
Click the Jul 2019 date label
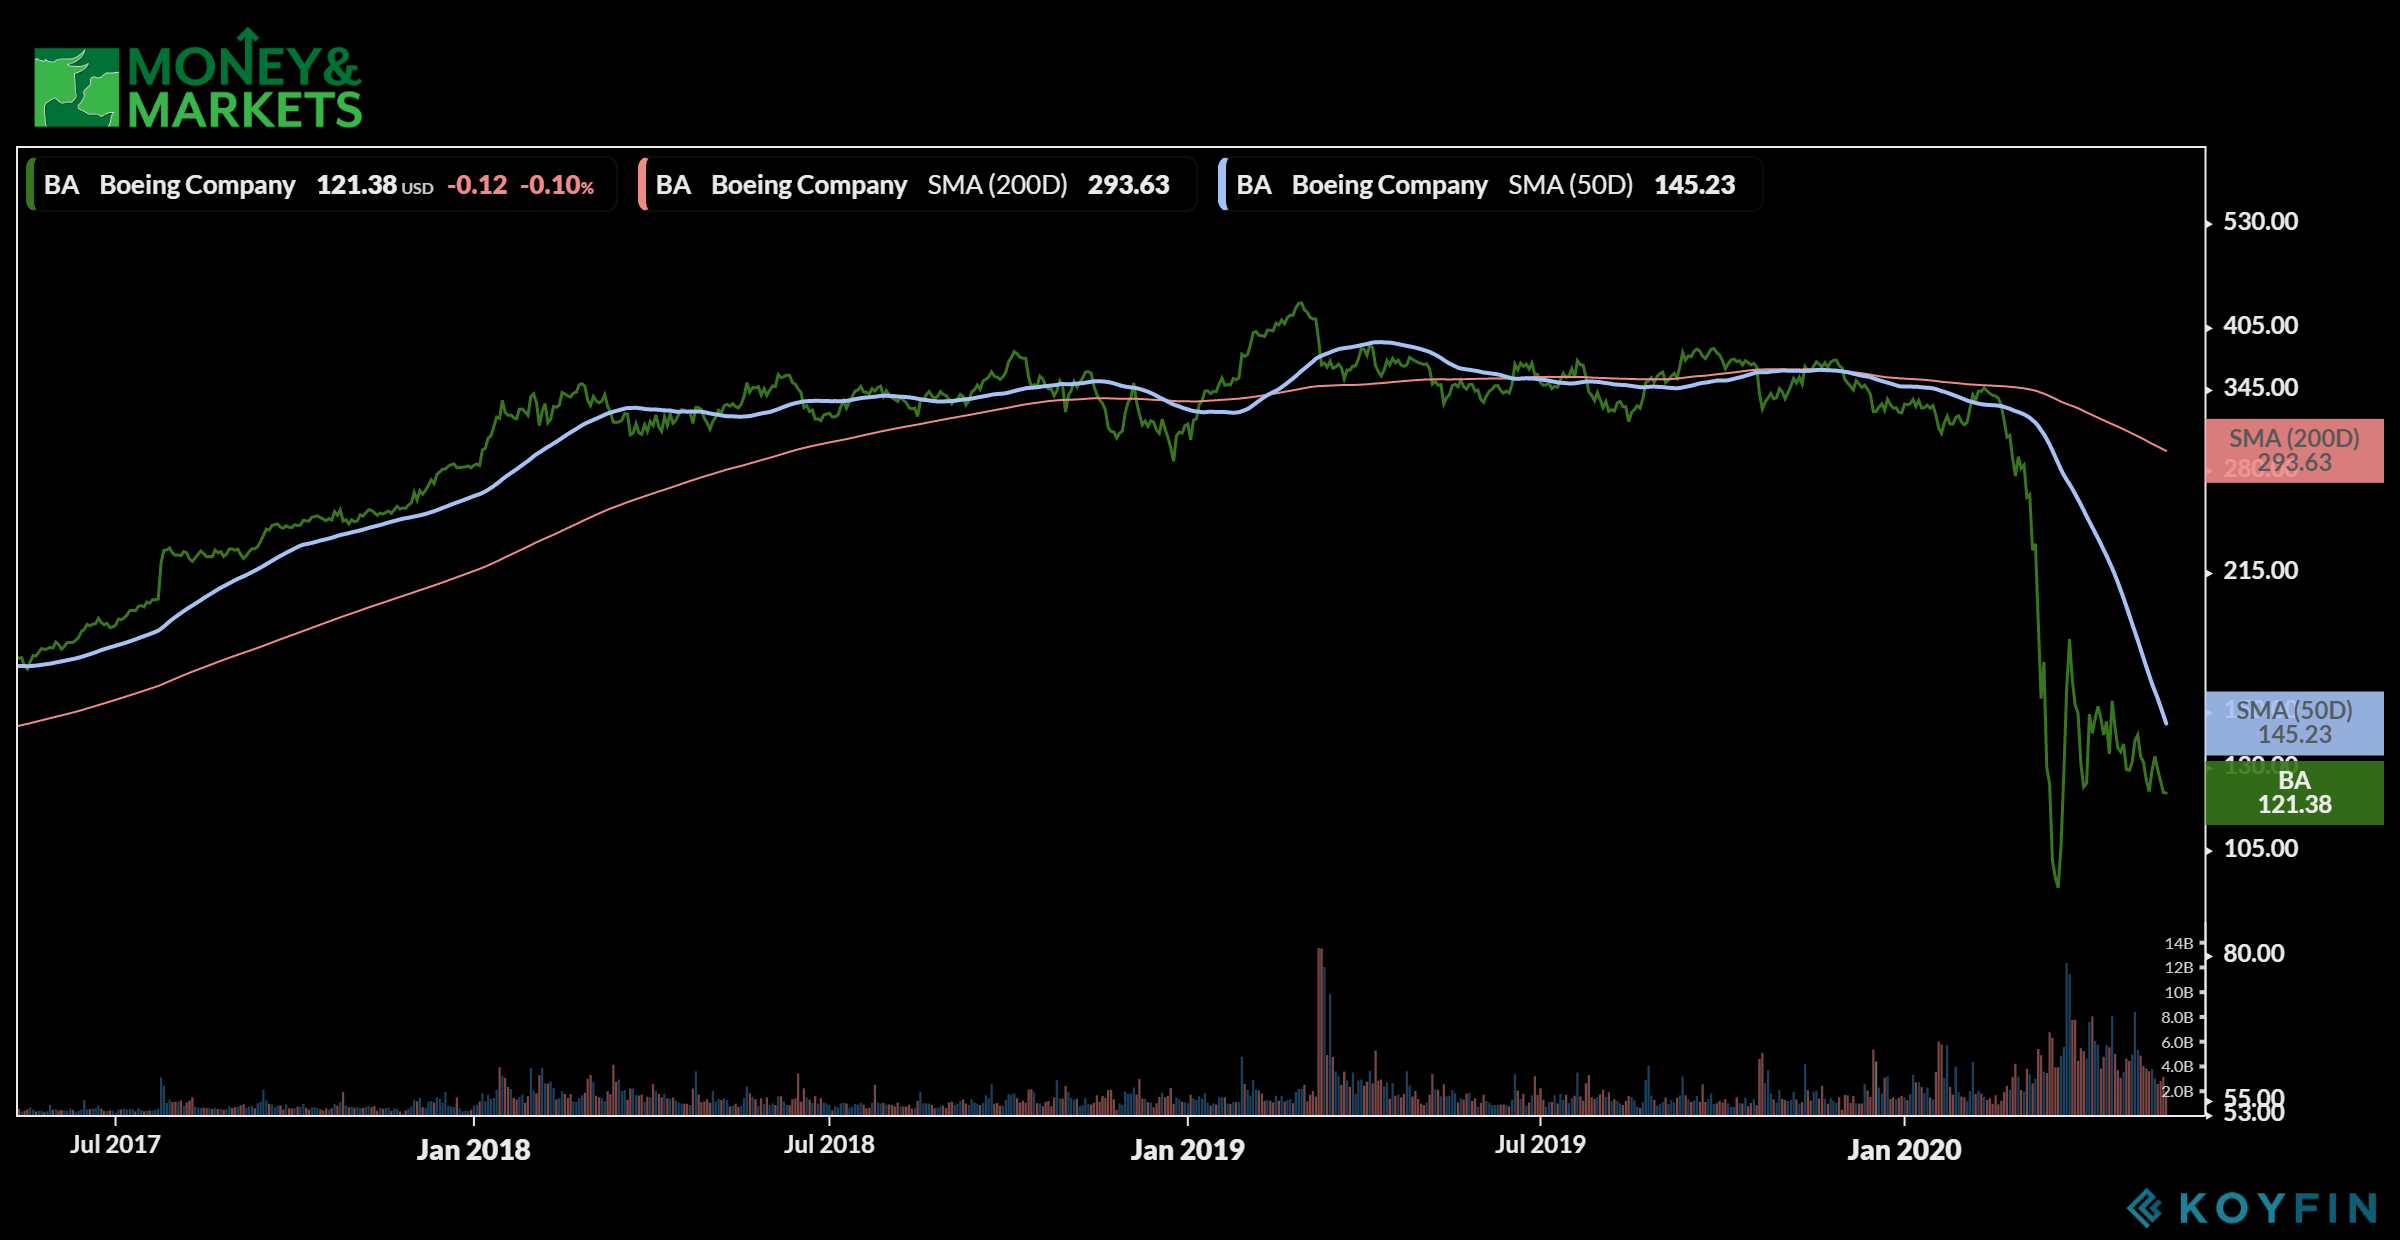[x=1540, y=1145]
